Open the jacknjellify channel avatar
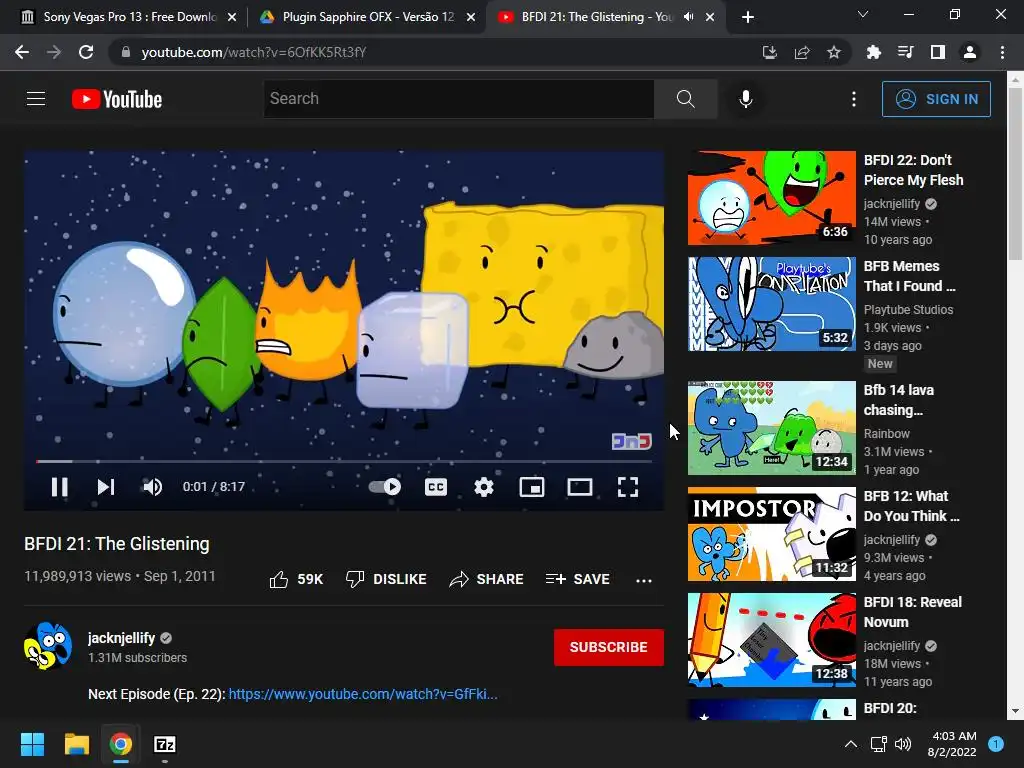The width and height of the screenshot is (1024, 768). (x=48, y=646)
